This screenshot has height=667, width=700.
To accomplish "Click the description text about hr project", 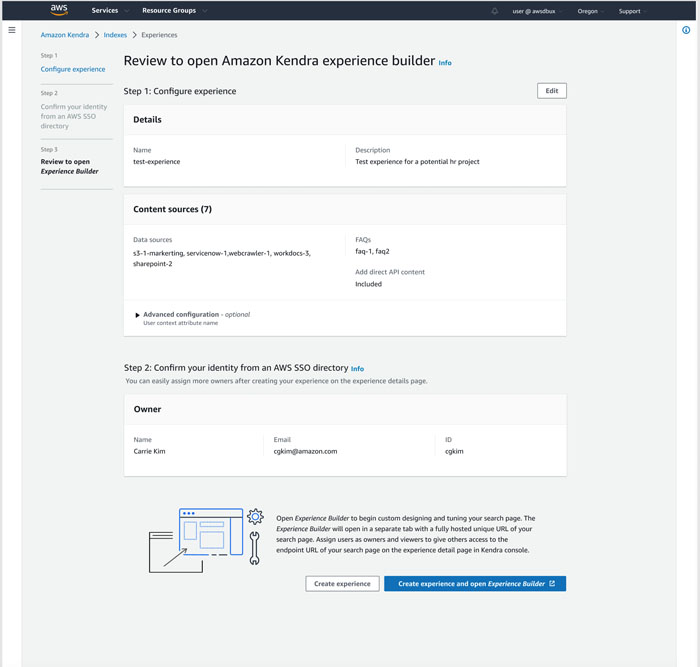I will pyautogui.click(x=417, y=162).
